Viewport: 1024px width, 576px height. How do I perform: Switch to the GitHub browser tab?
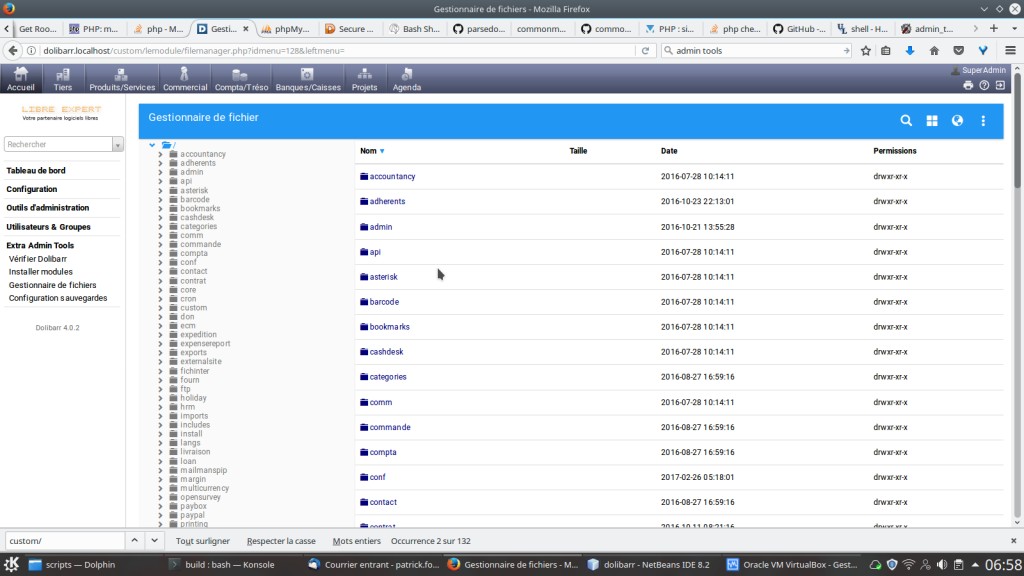tap(799, 29)
